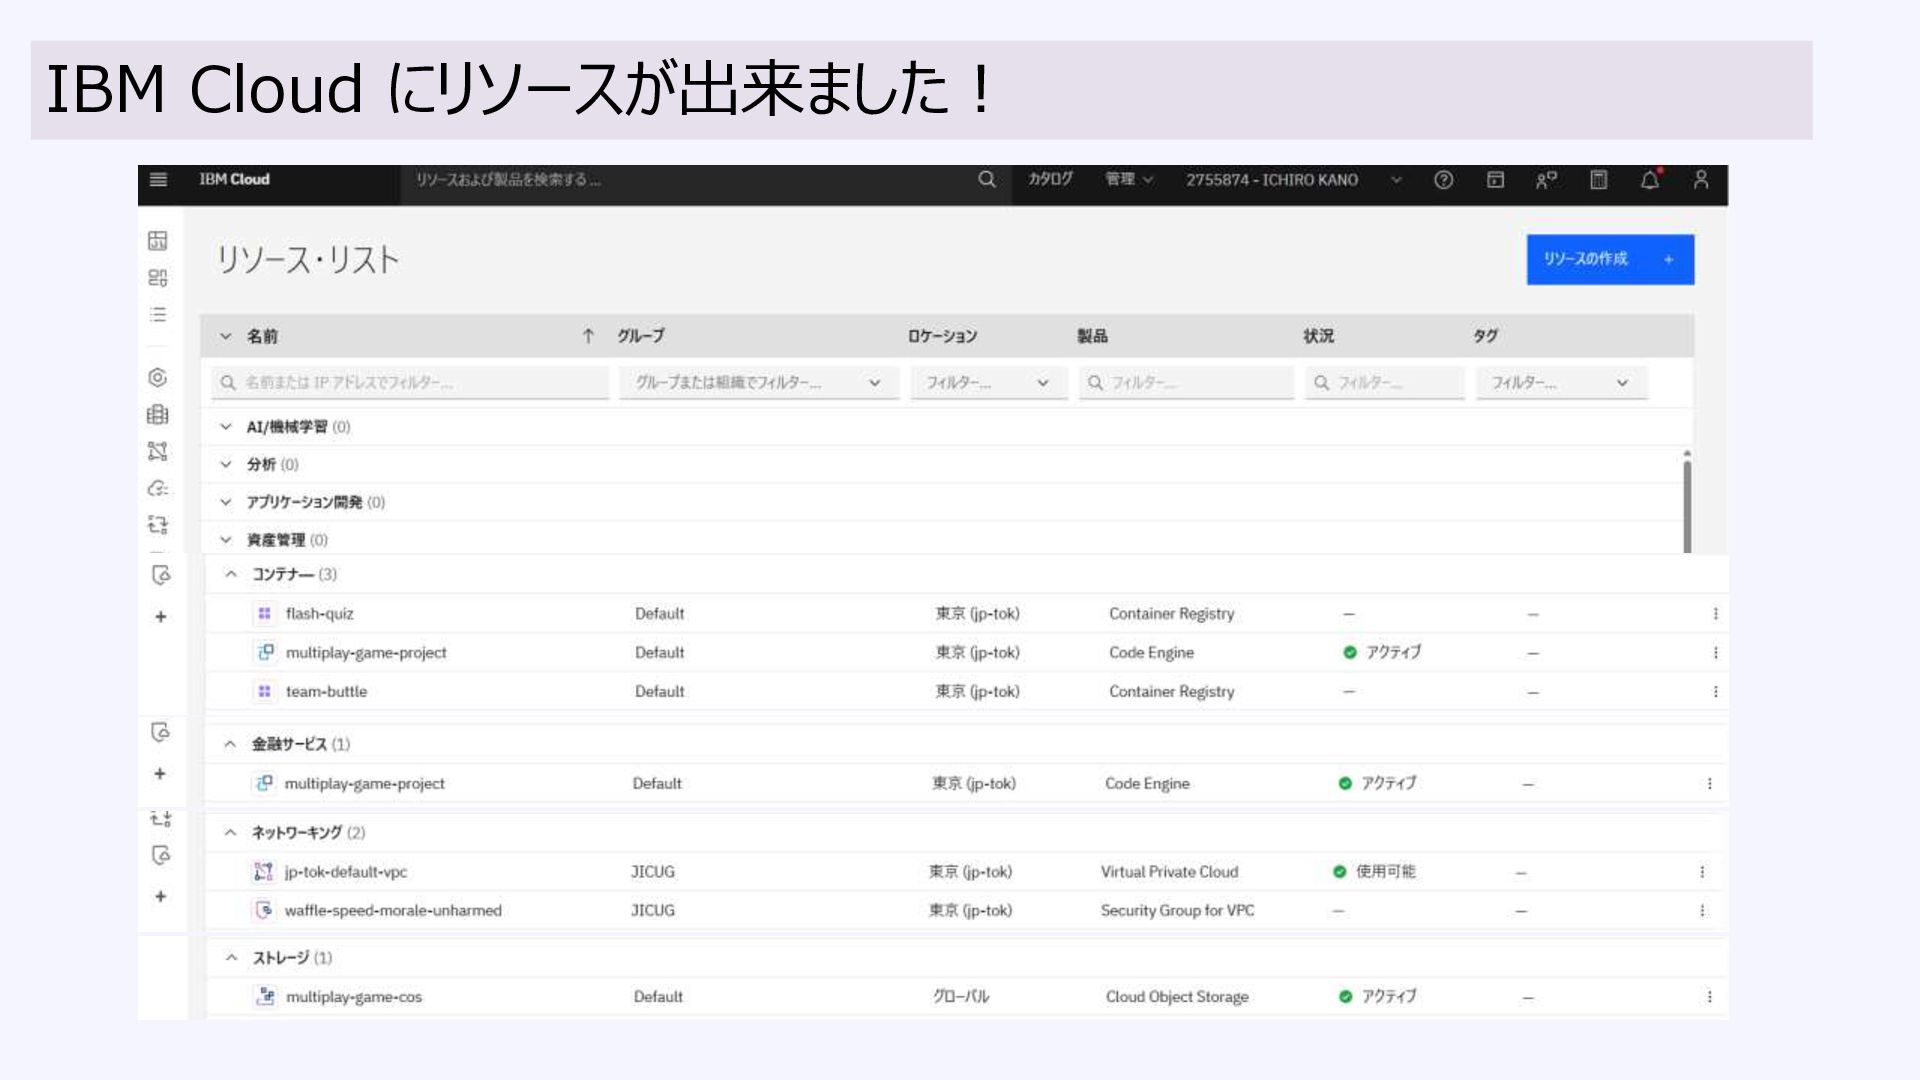Open the カタログ menu
The width and height of the screenshot is (1920, 1080).
(x=1050, y=180)
